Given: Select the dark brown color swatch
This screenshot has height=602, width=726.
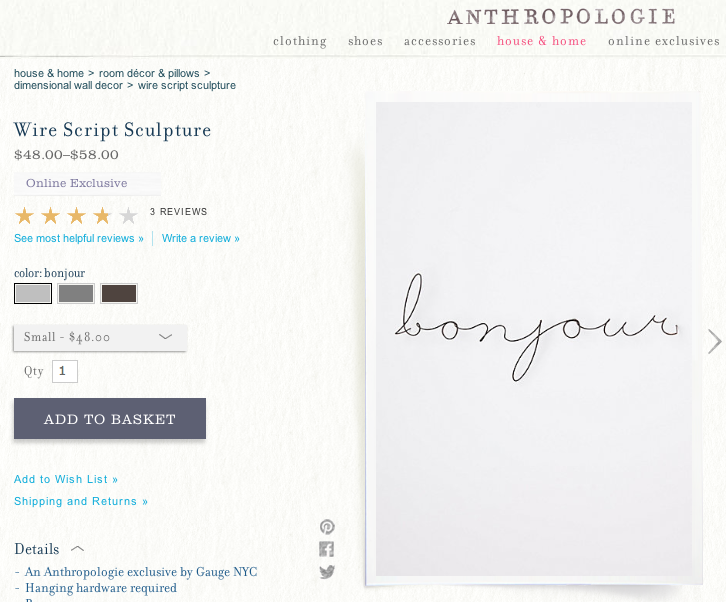Looking at the screenshot, I should 119,294.
